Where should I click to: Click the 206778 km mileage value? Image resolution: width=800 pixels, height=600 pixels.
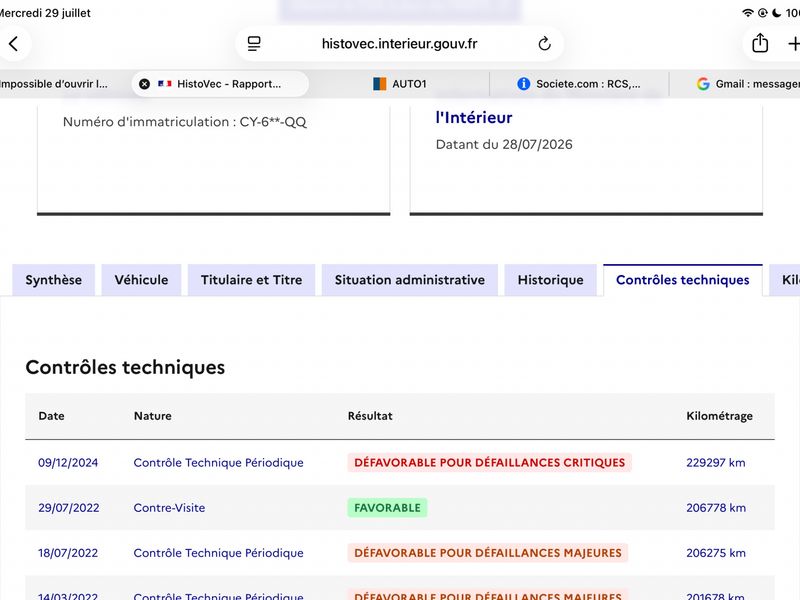pyautogui.click(x=716, y=508)
